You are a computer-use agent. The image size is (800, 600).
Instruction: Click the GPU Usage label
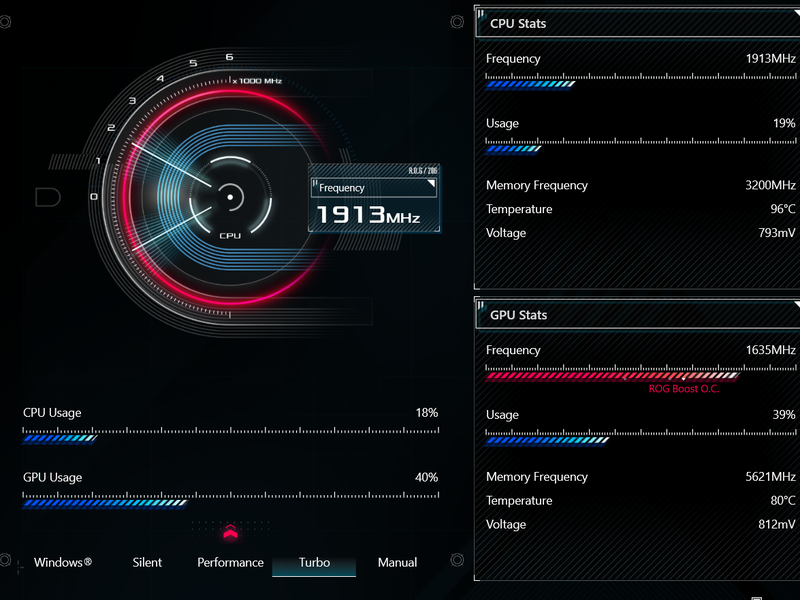coord(53,478)
